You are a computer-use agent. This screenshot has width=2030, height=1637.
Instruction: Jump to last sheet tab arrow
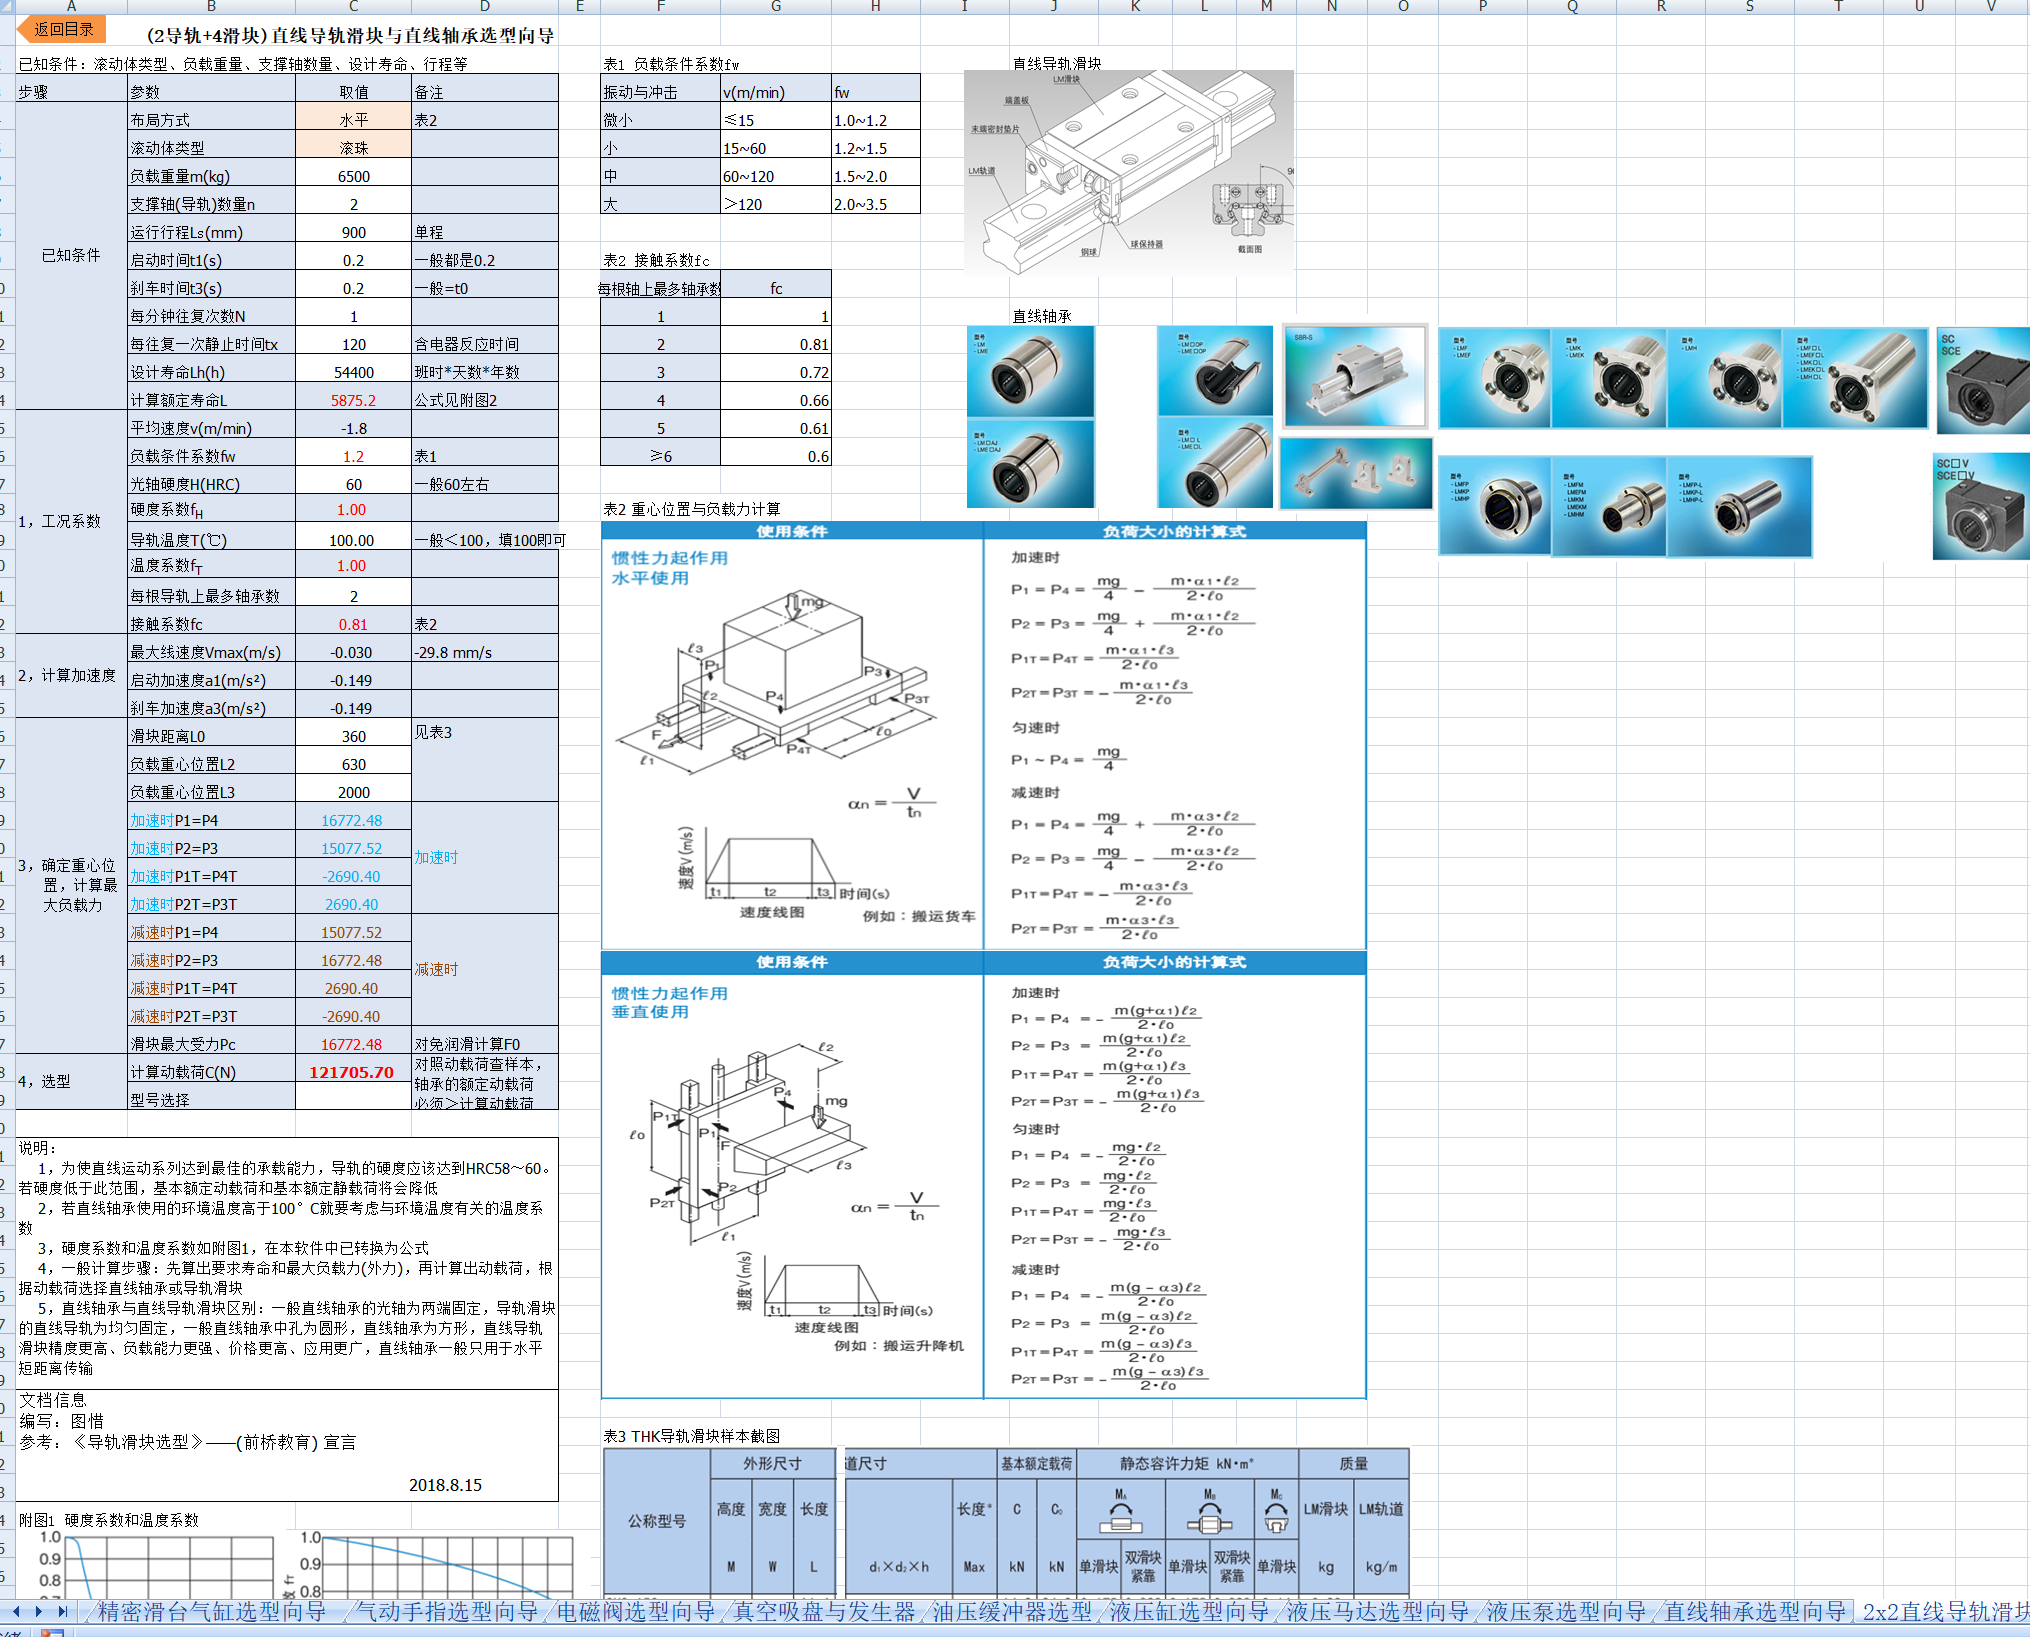point(62,1611)
